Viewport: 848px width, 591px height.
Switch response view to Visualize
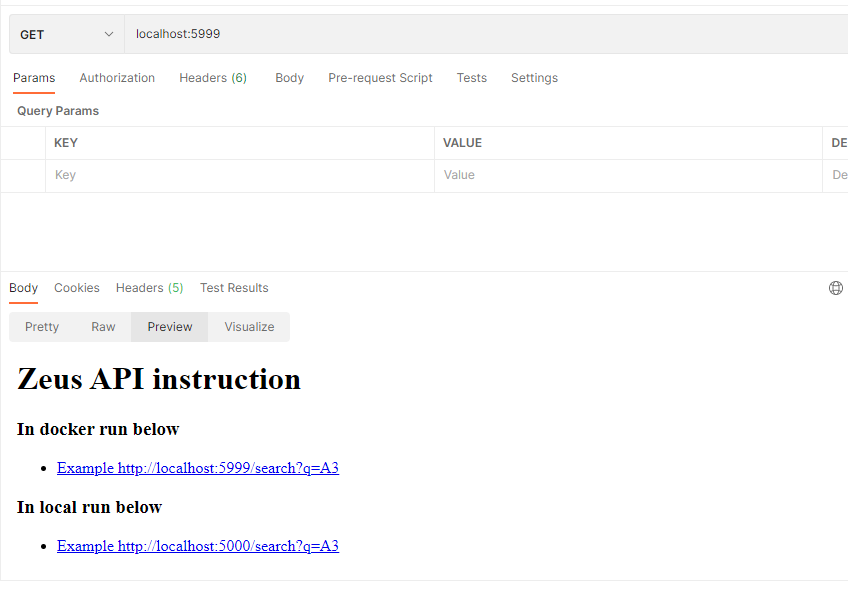249,327
